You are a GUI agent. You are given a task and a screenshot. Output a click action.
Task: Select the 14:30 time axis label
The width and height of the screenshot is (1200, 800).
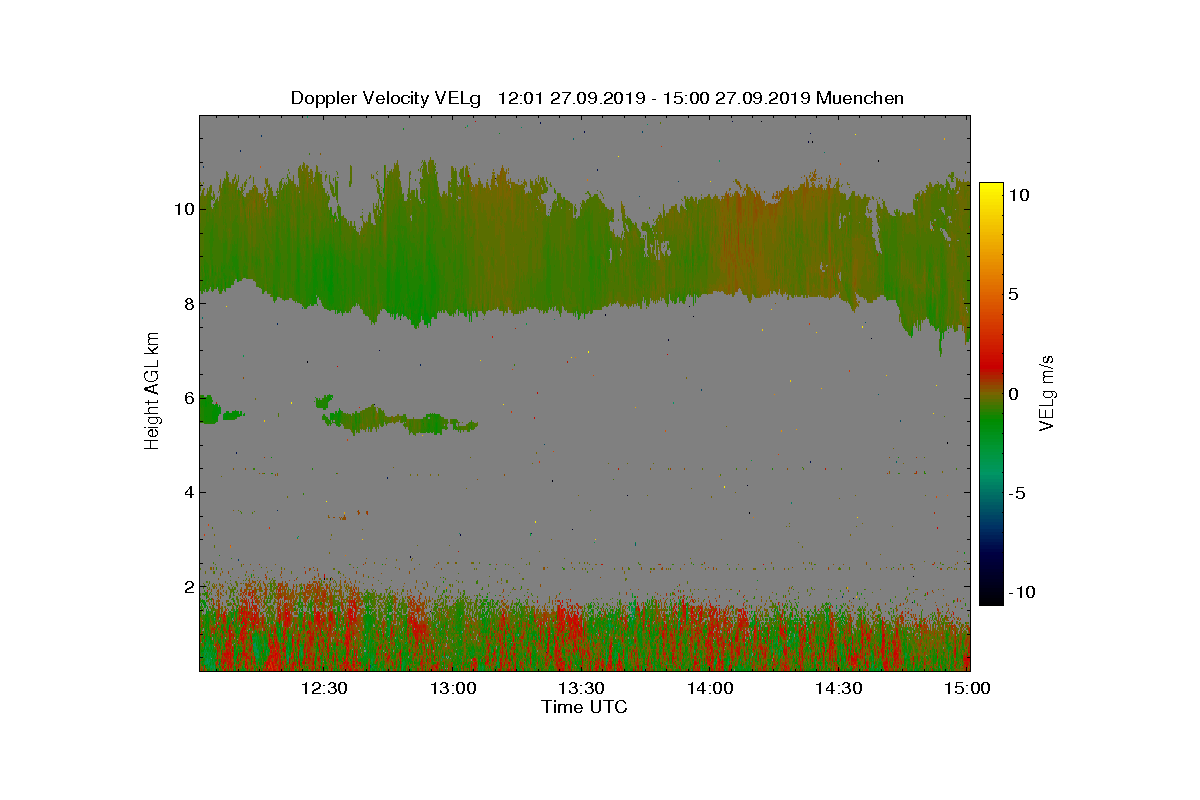[838, 688]
